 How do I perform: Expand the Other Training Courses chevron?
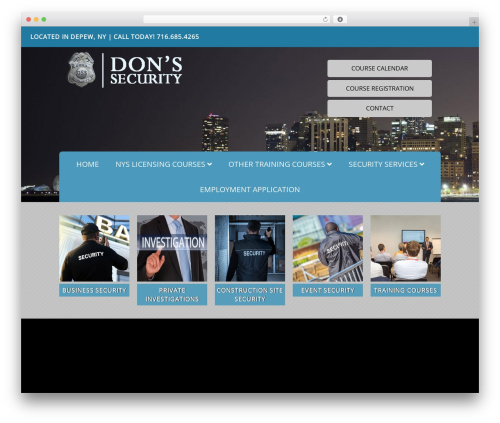(x=329, y=164)
